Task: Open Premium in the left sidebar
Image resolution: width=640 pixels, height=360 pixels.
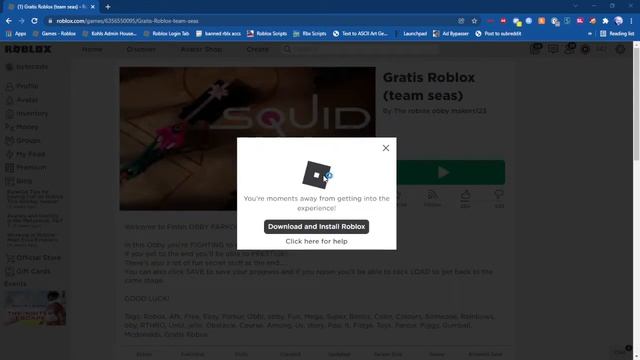Action: pyautogui.click(x=26, y=167)
